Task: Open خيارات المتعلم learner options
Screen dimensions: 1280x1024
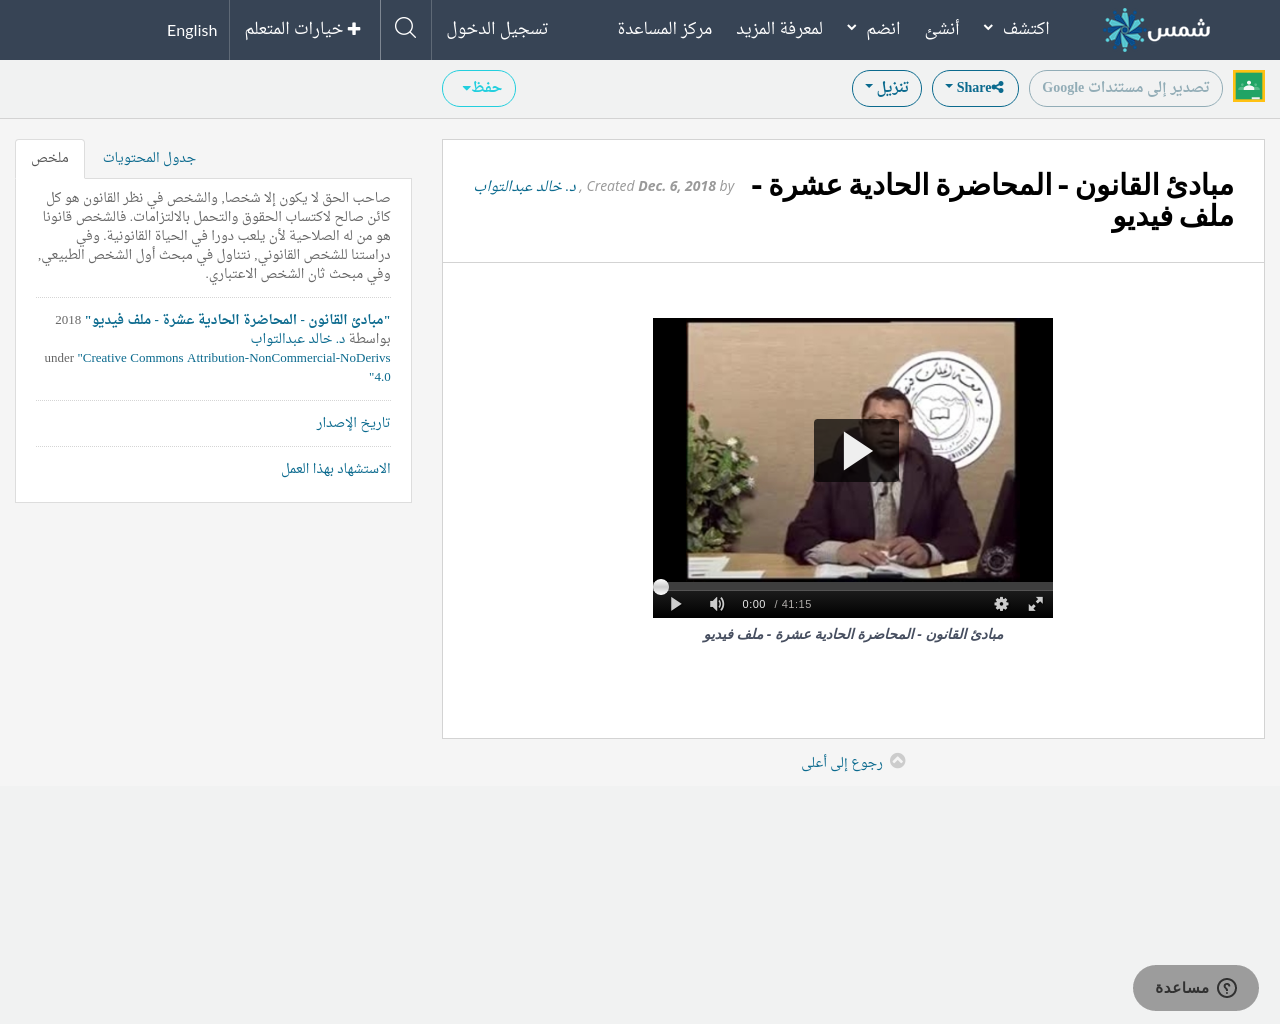Action: tap(303, 29)
